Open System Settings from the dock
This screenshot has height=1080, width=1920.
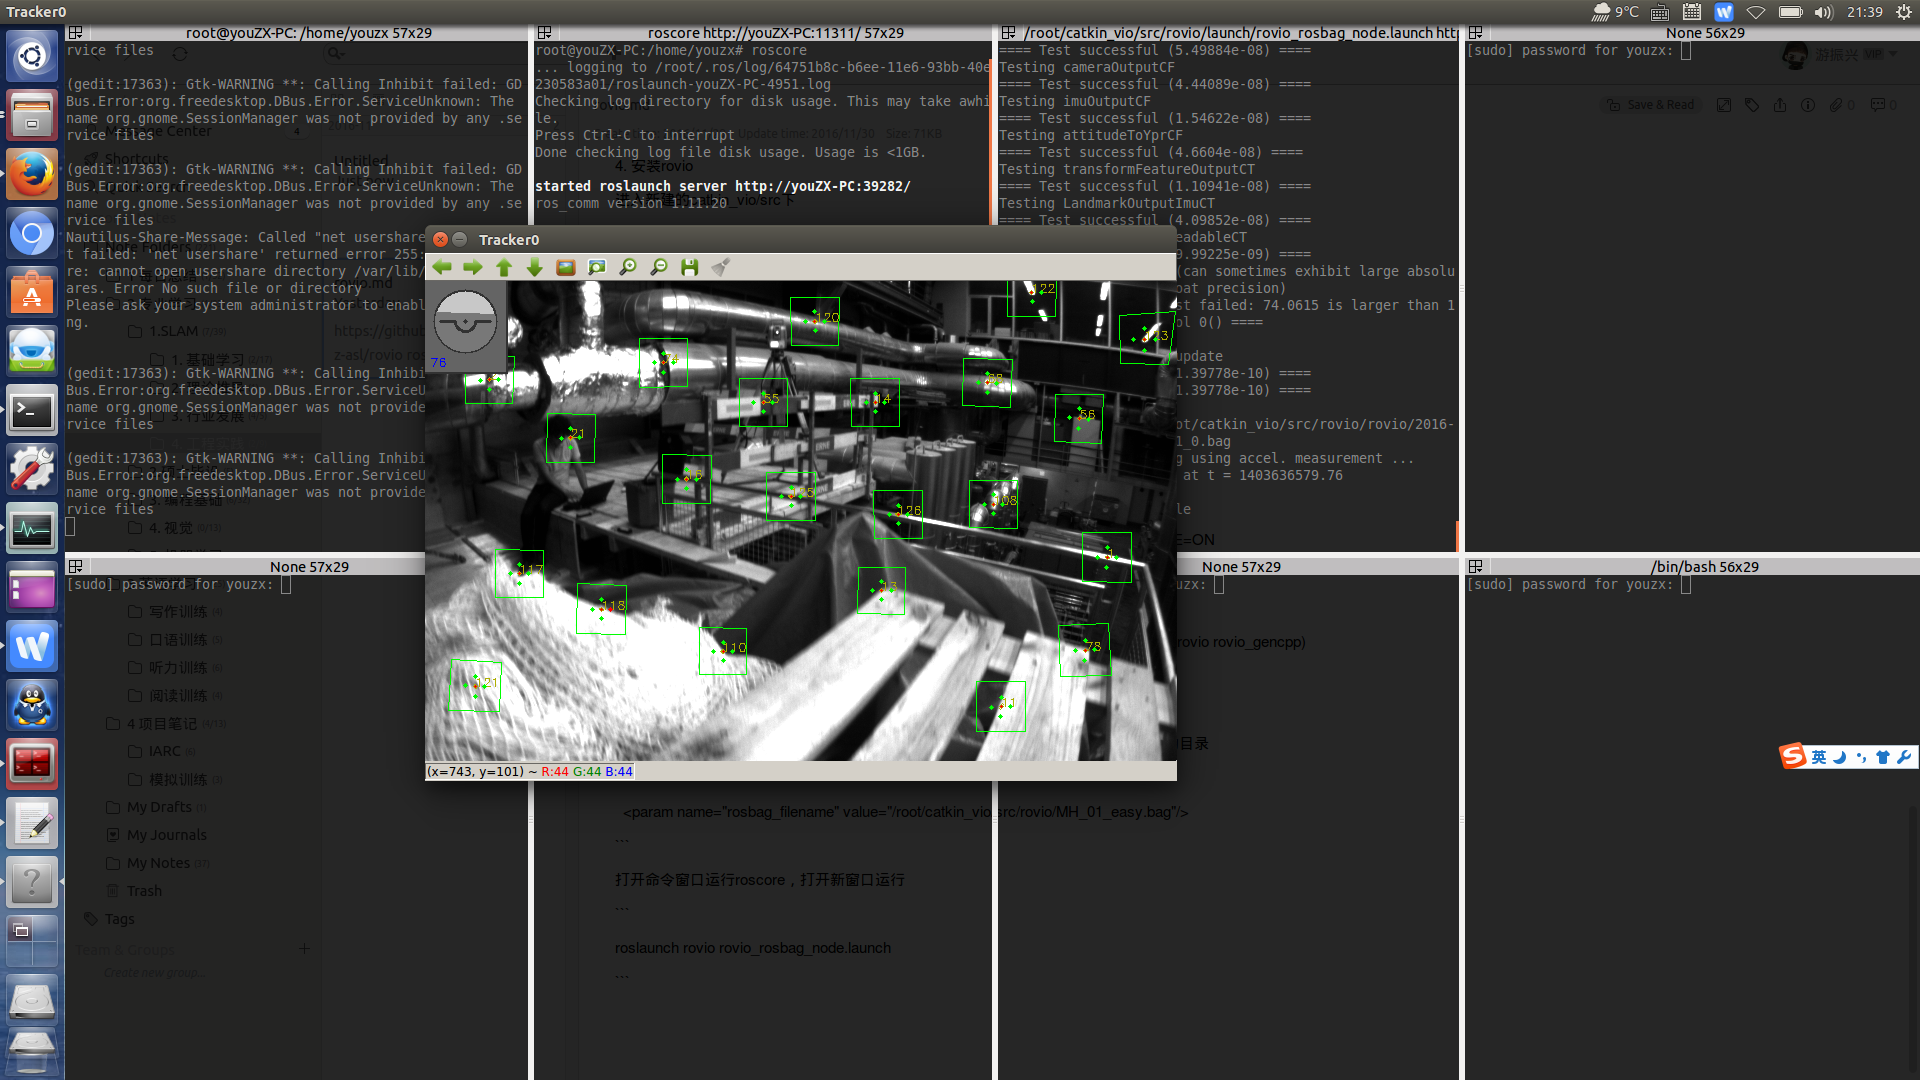[x=32, y=470]
